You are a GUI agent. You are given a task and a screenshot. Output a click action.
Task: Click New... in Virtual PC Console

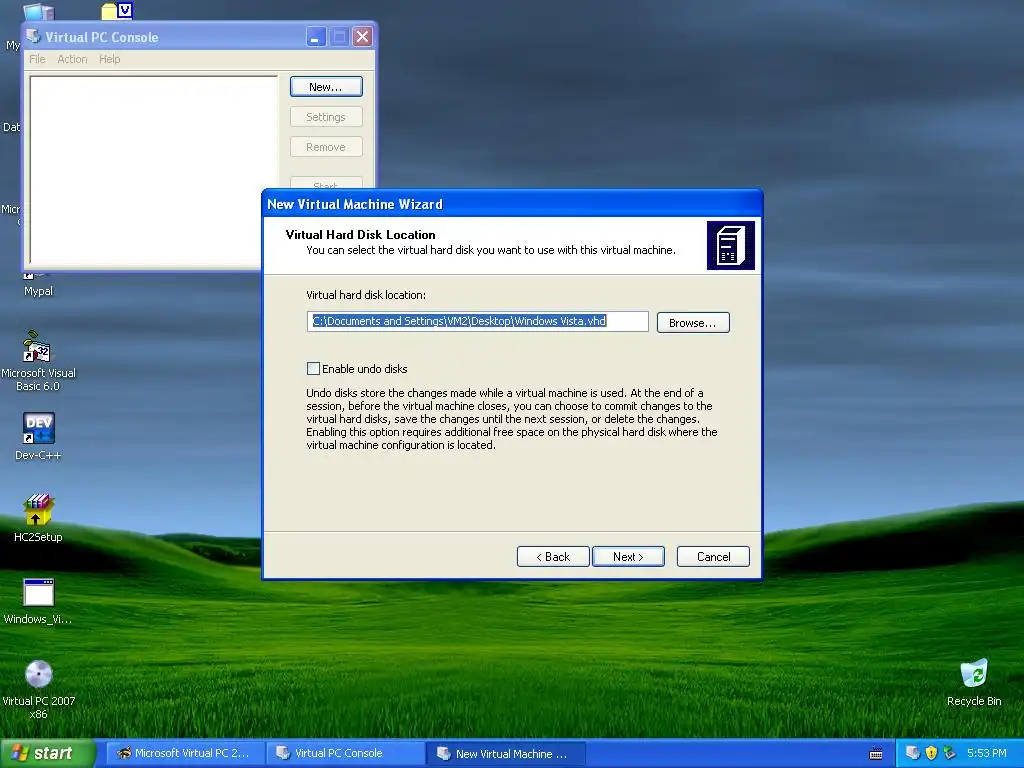tap(326, 87)
